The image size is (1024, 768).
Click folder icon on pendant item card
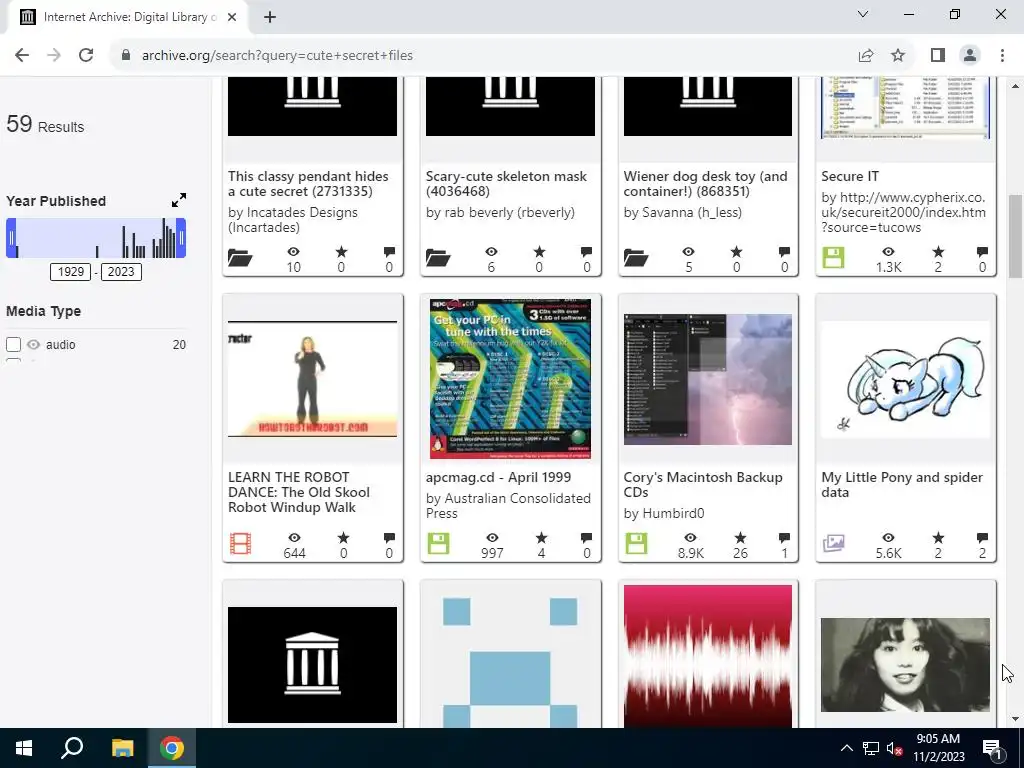[x=240, y=258]
